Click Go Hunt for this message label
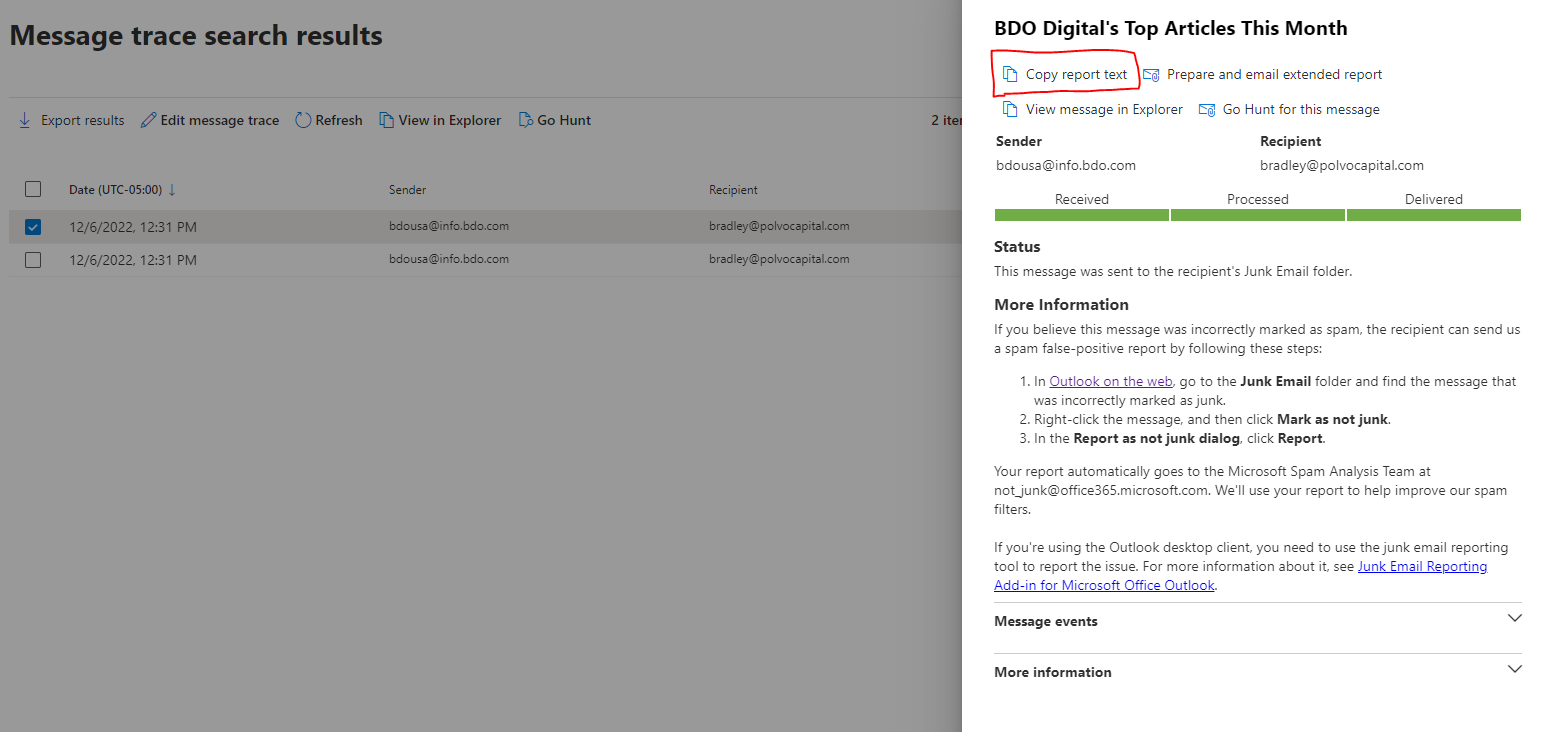This screenshot has height=732, width=1543. click(1301, 110)
